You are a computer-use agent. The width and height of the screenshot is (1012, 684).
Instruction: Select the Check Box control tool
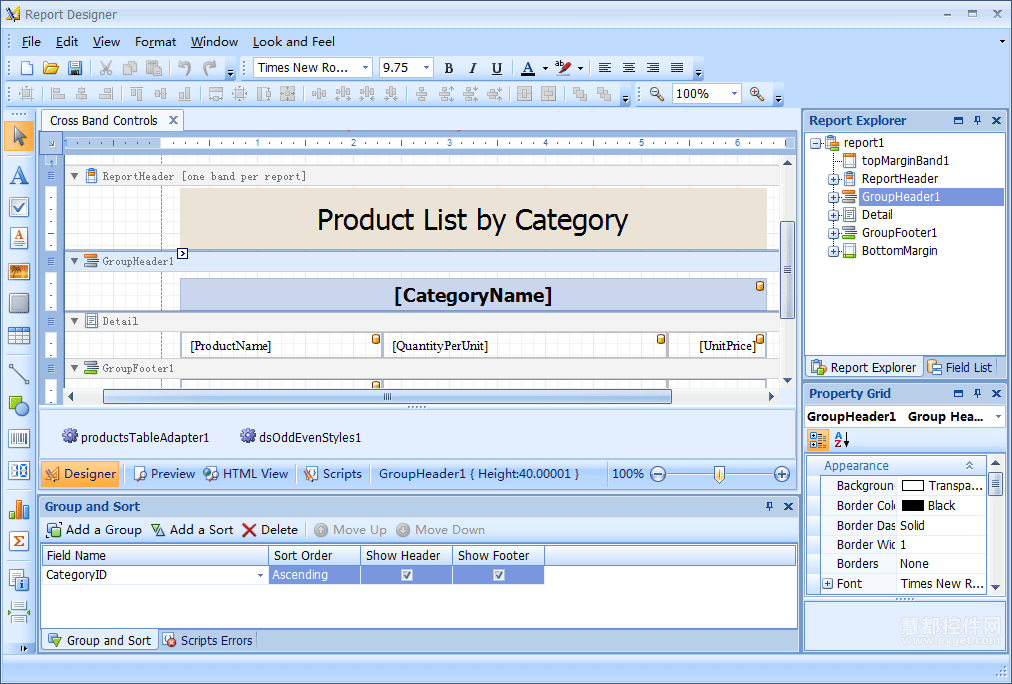click(x=19, y=207)
